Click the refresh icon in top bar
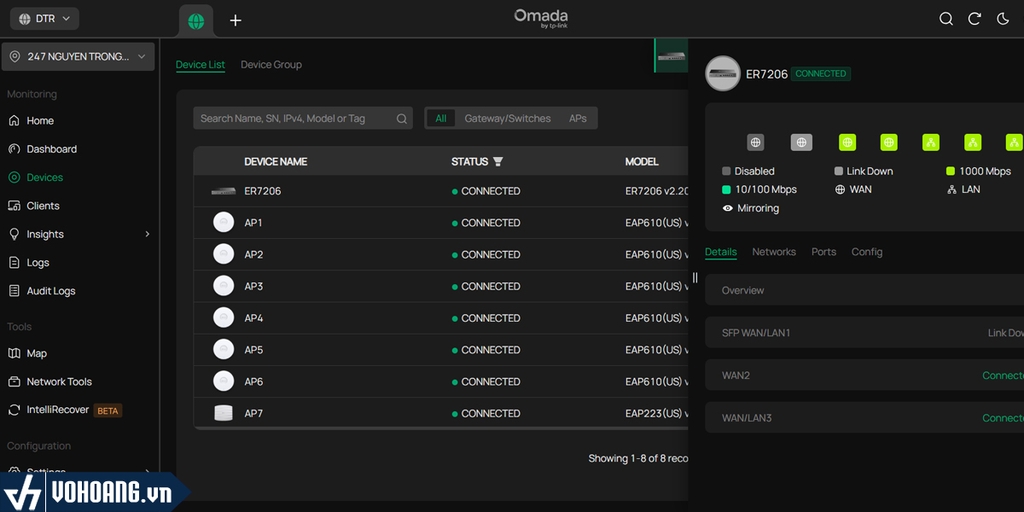Image resolution: width=1024 pixels, height=512 pixels. 974,19
